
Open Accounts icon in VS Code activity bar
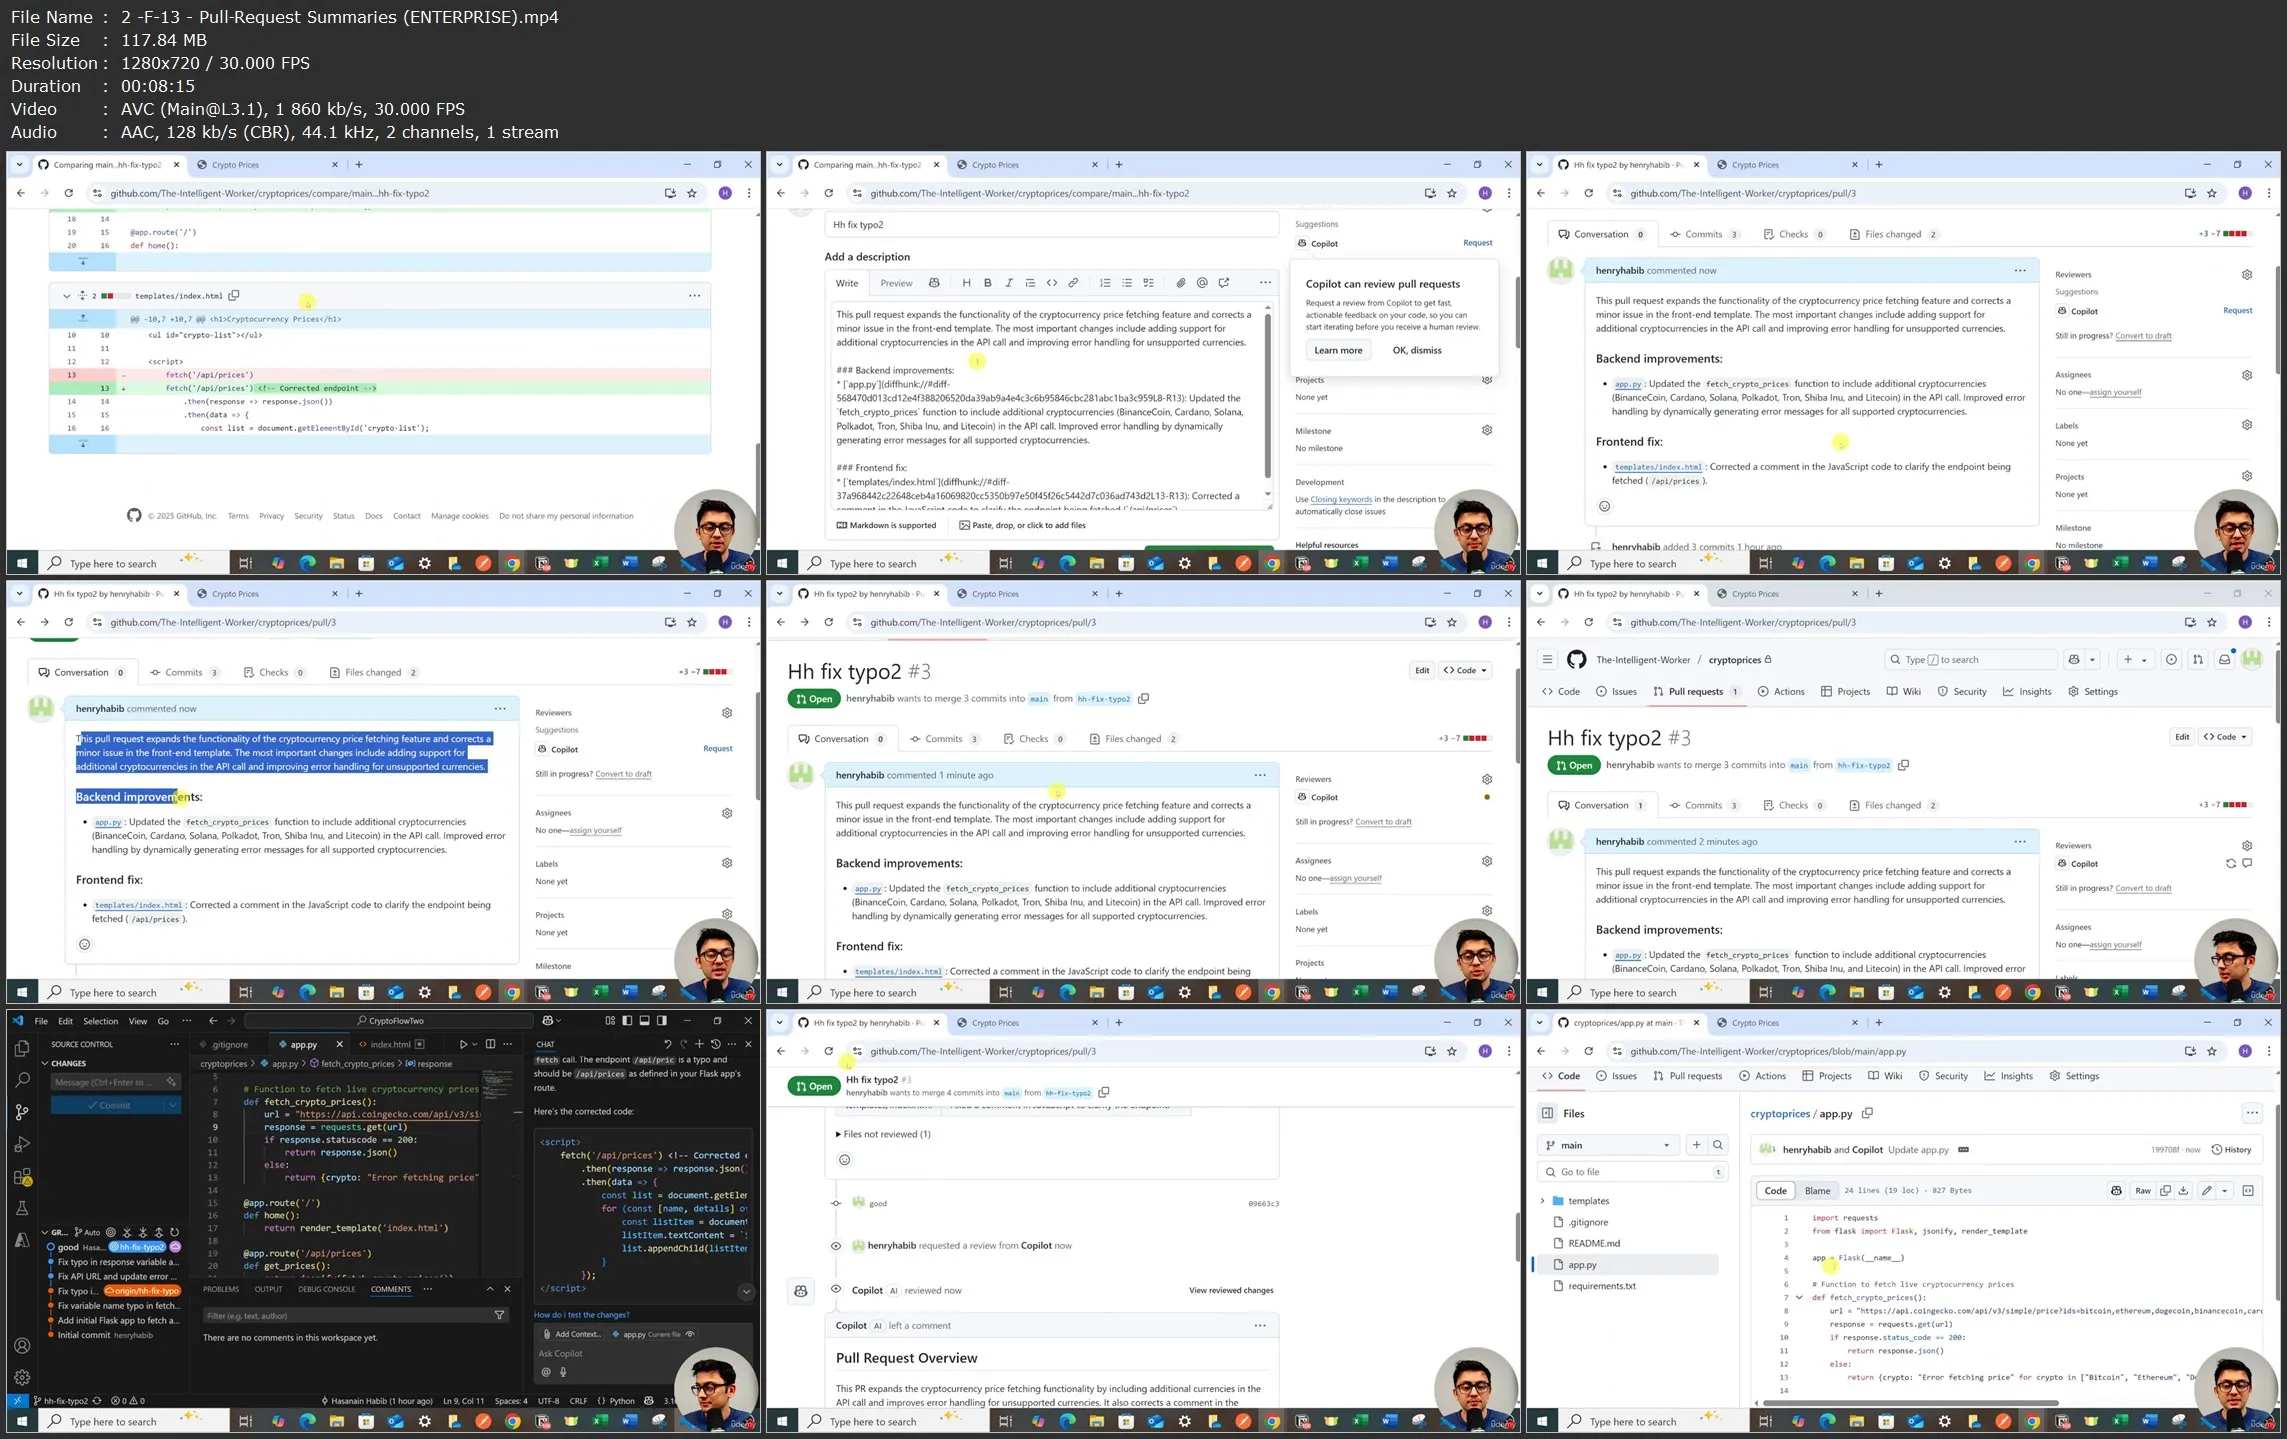(x=22, y=1346)
